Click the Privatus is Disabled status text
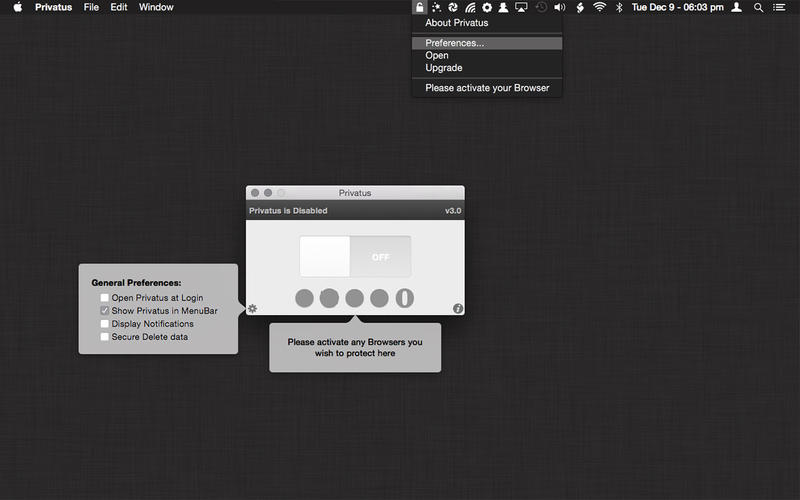 click(288, 211)
